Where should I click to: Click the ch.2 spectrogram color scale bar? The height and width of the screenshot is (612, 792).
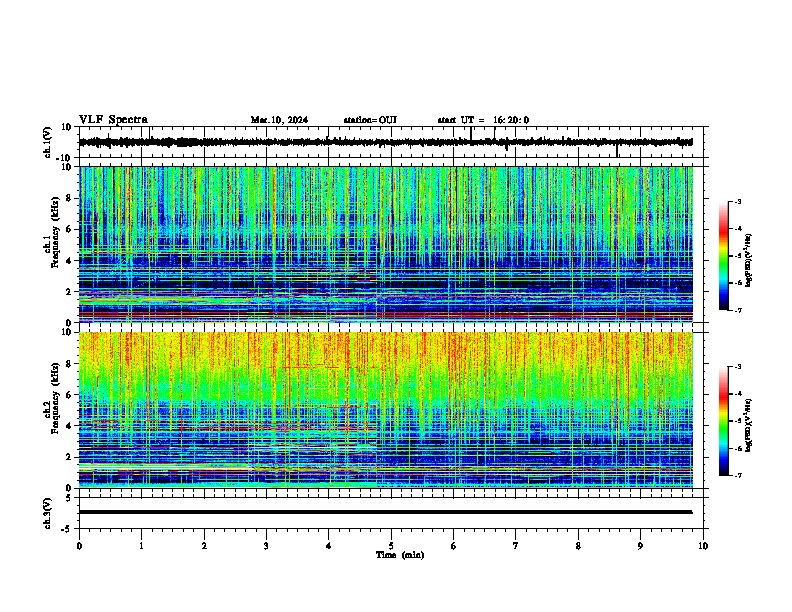click(x=724, y=421)
